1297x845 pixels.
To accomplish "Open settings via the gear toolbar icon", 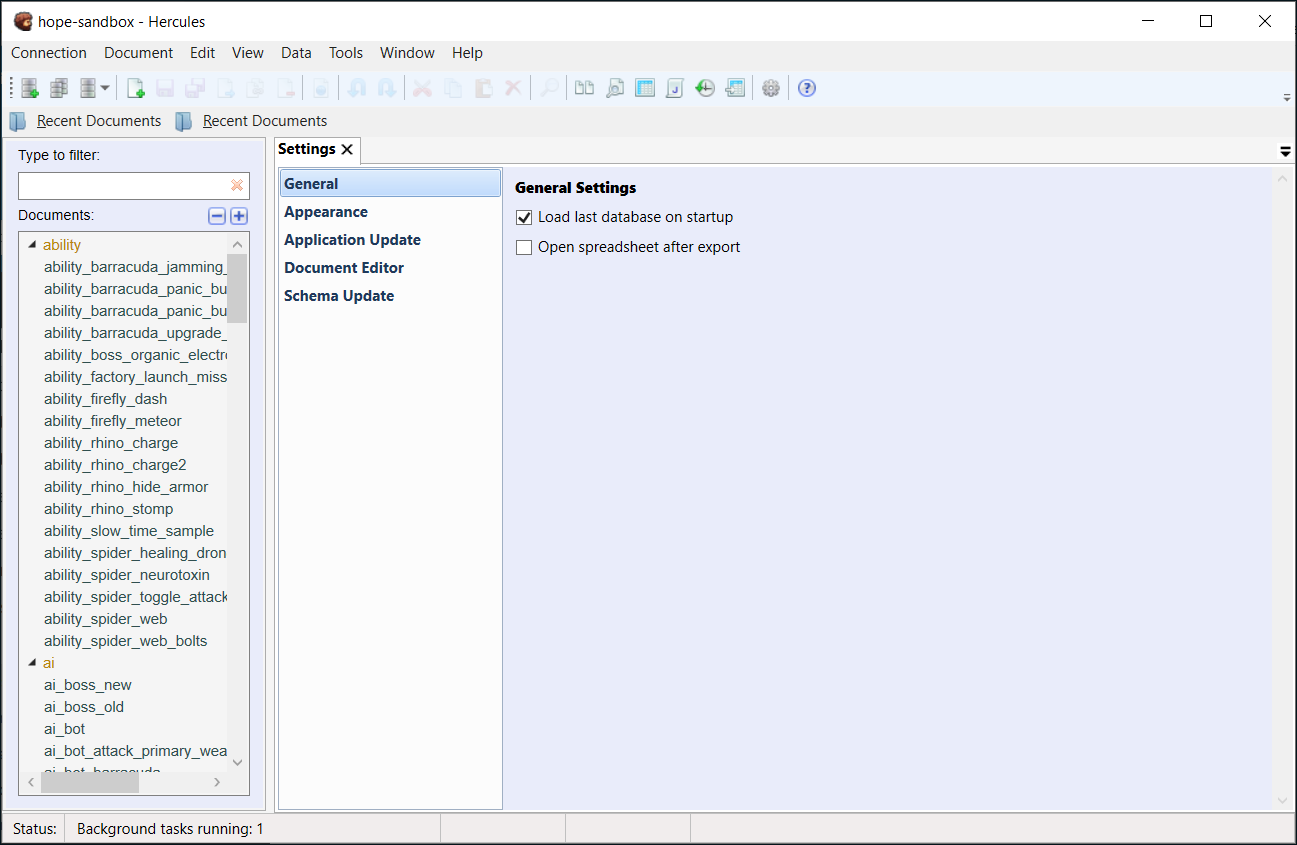I will (771, 88).
